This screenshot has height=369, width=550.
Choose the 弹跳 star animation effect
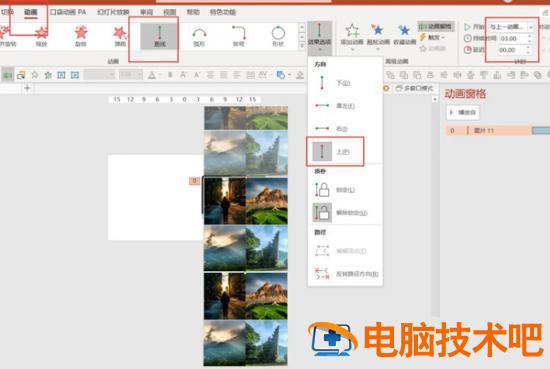120,36
